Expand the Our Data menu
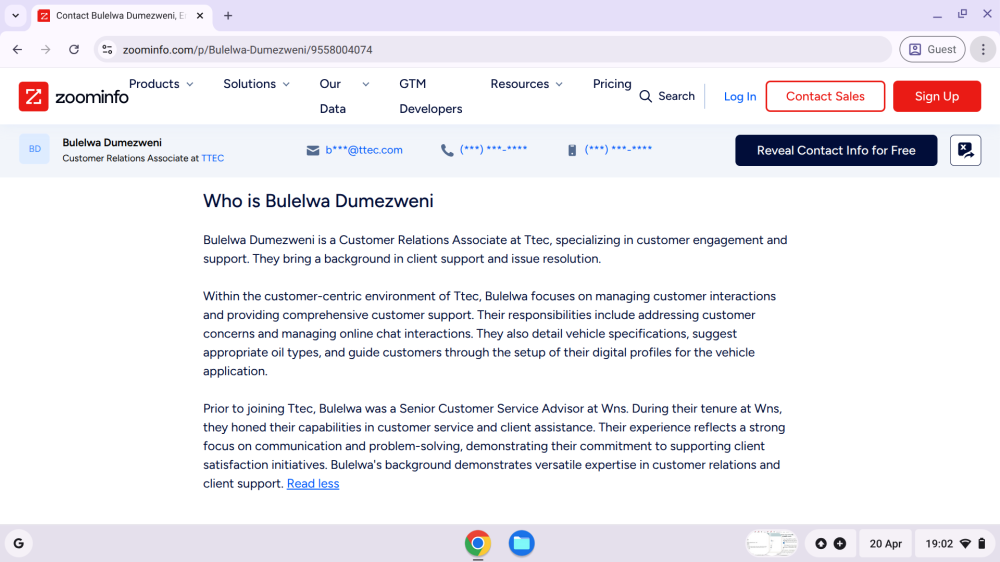Screen dimensions: 1000x562 [x=344, y=96]
